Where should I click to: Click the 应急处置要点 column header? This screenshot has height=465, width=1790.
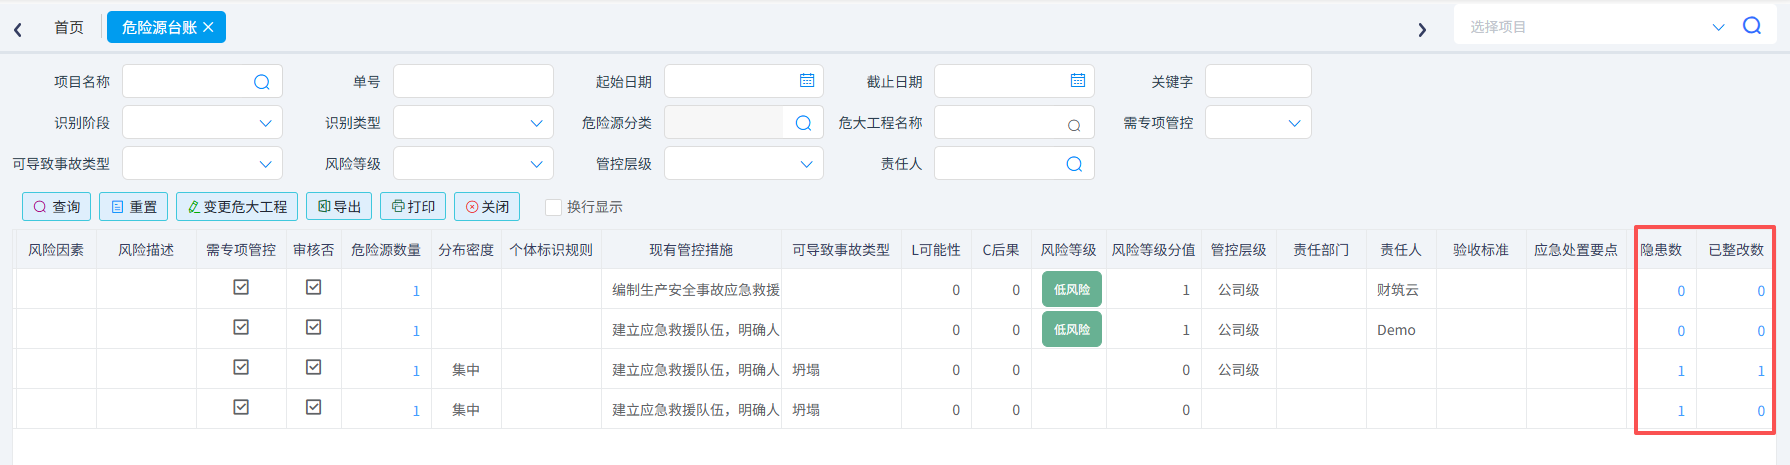pyautogui.click(x=1576, y=250)
